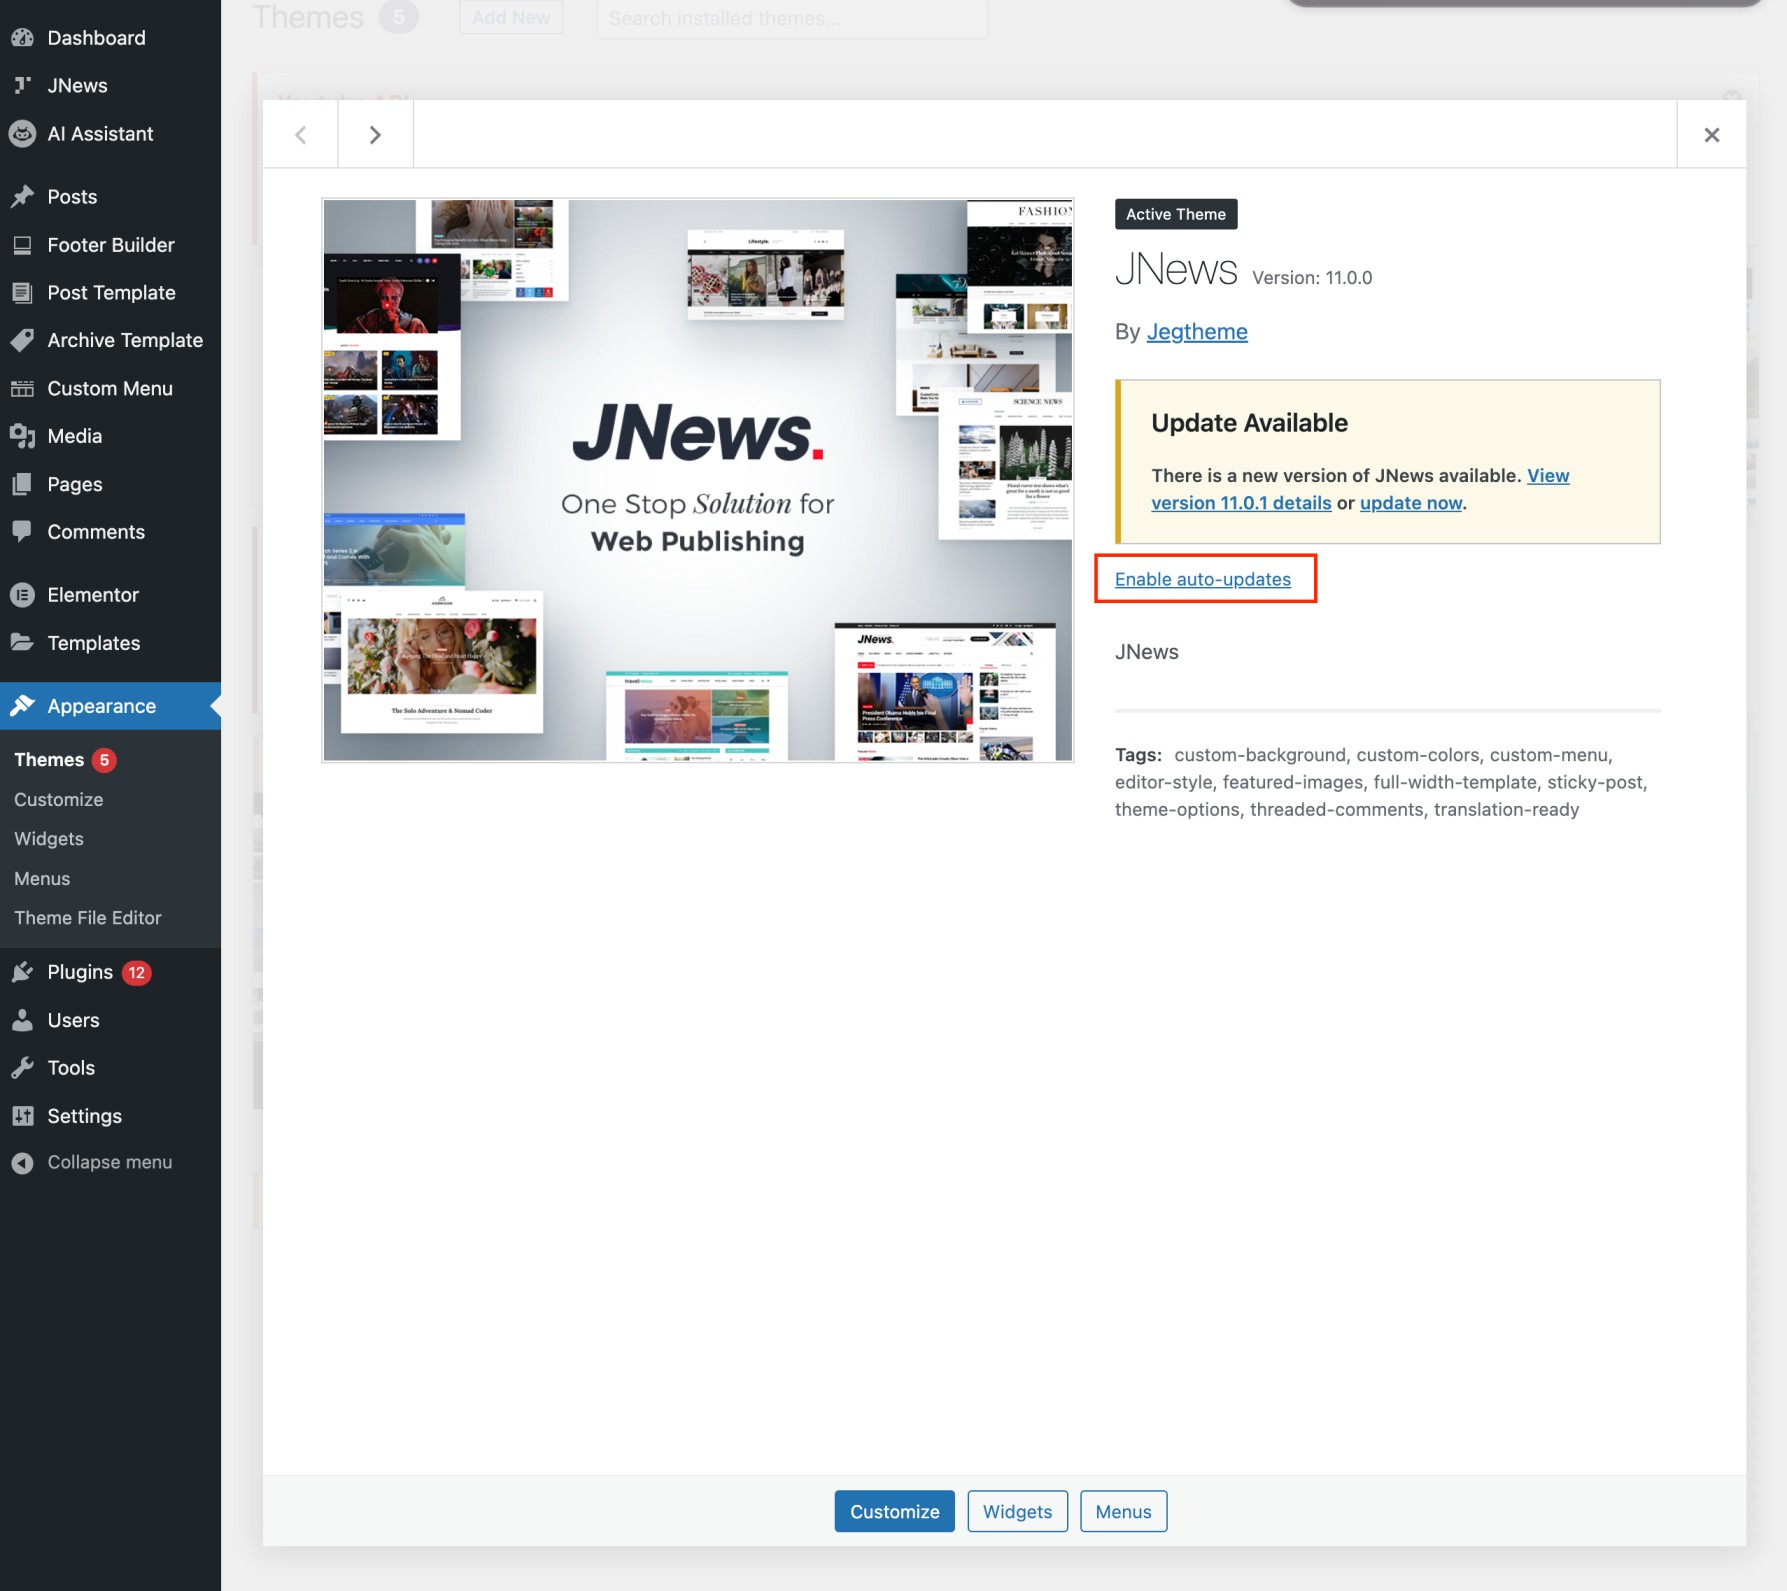The height and width of the screenshot is (1591, 1787).
Task: Enable auto-updates for JNews theme
Action: (1202, 579)
